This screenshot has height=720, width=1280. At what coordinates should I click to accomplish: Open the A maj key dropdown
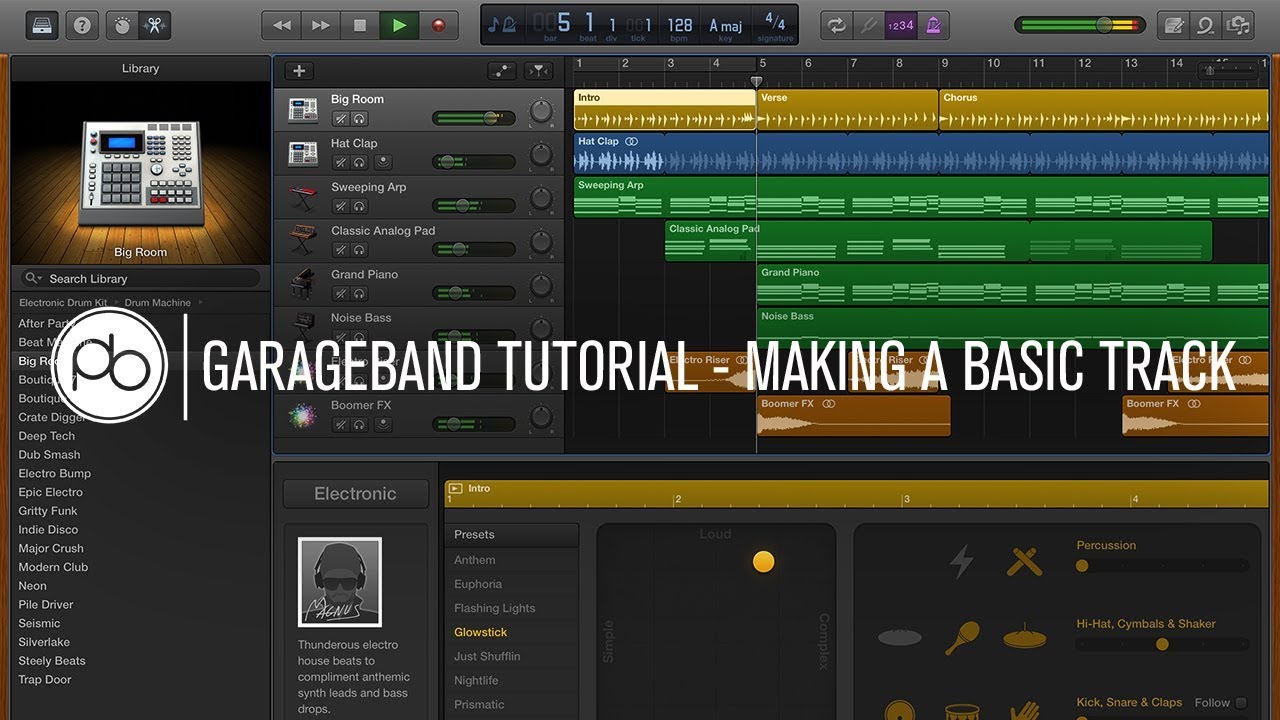click(x=726, y=26)
